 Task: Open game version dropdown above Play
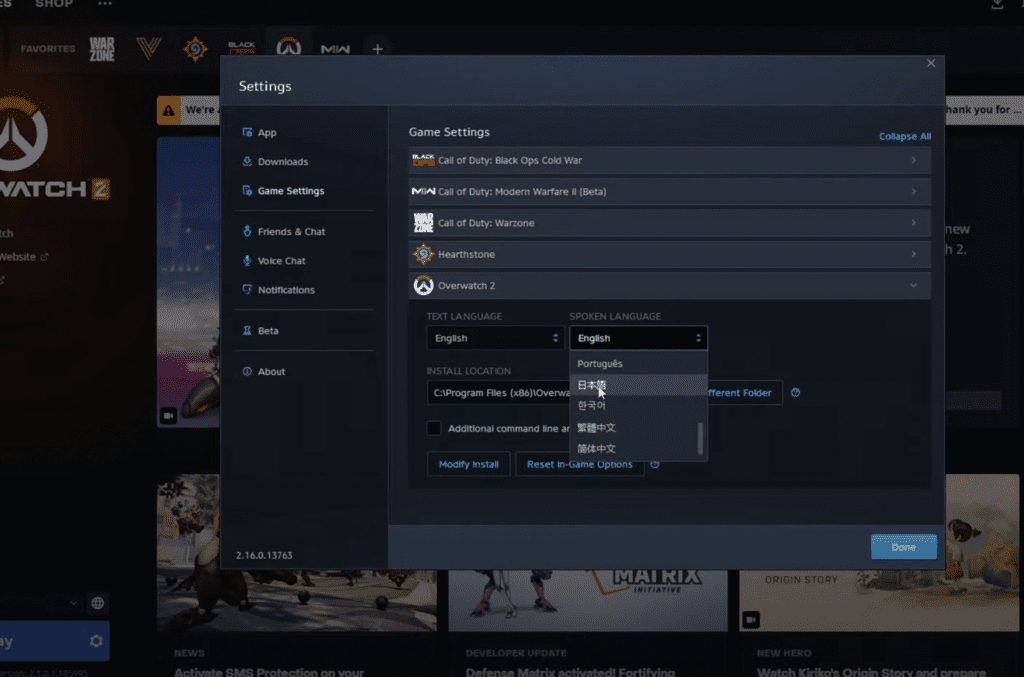coord(40,603)
